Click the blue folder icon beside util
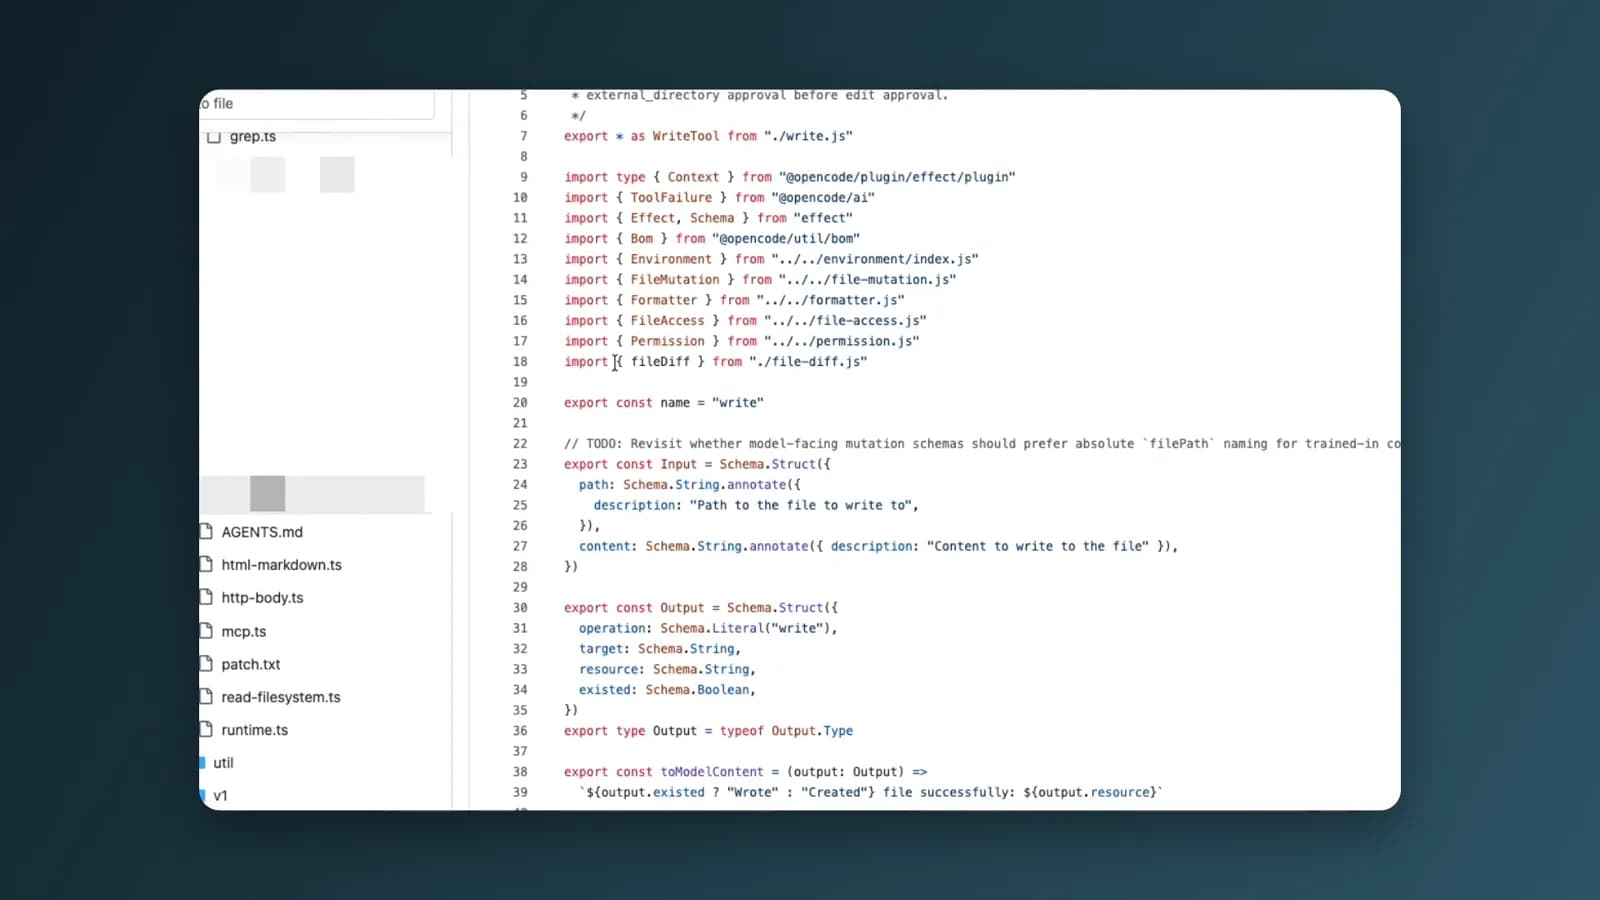 (x=203, y=763)
